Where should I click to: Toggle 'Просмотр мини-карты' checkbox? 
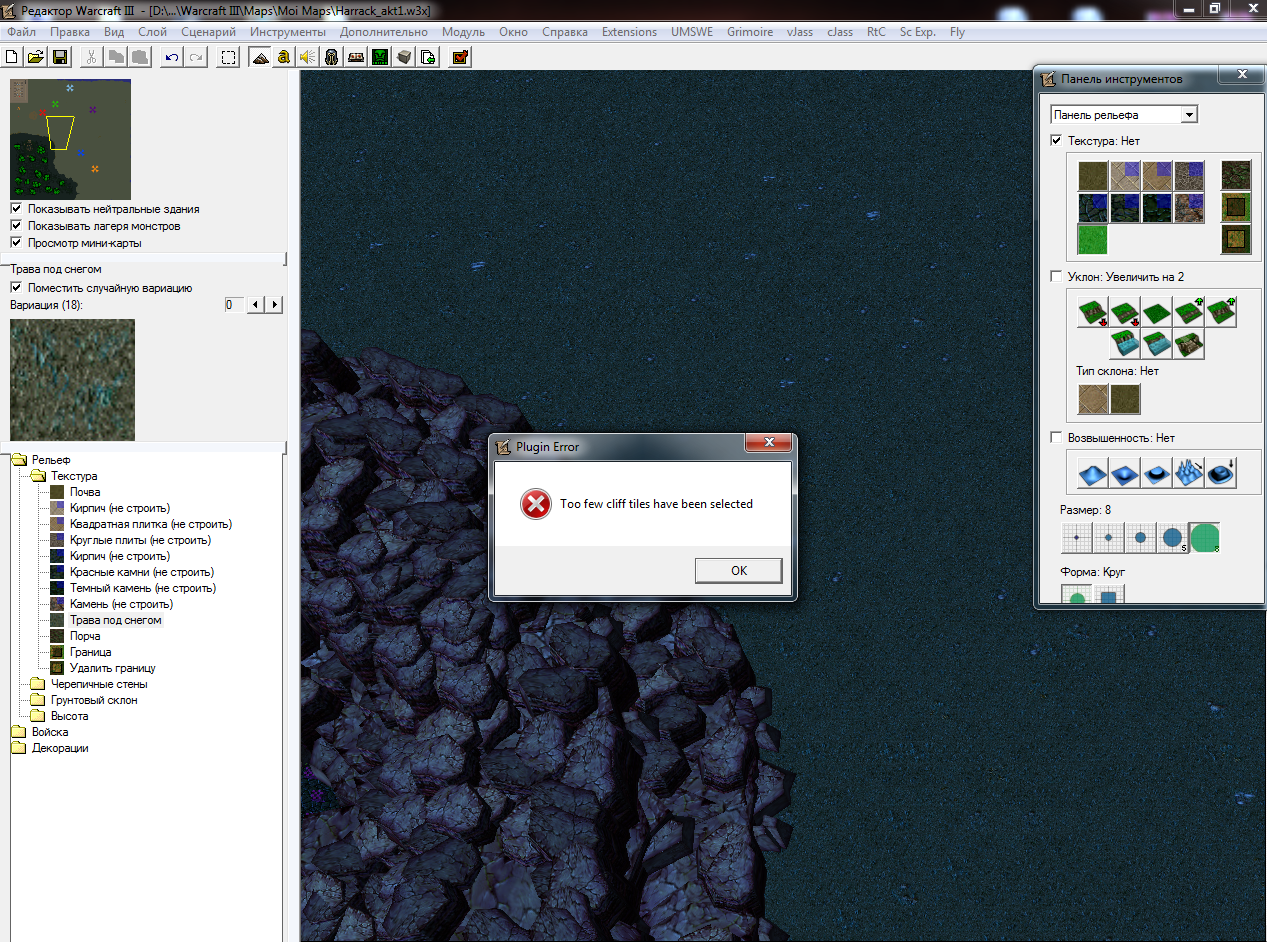pyautogui.click(x=16, y=242)
